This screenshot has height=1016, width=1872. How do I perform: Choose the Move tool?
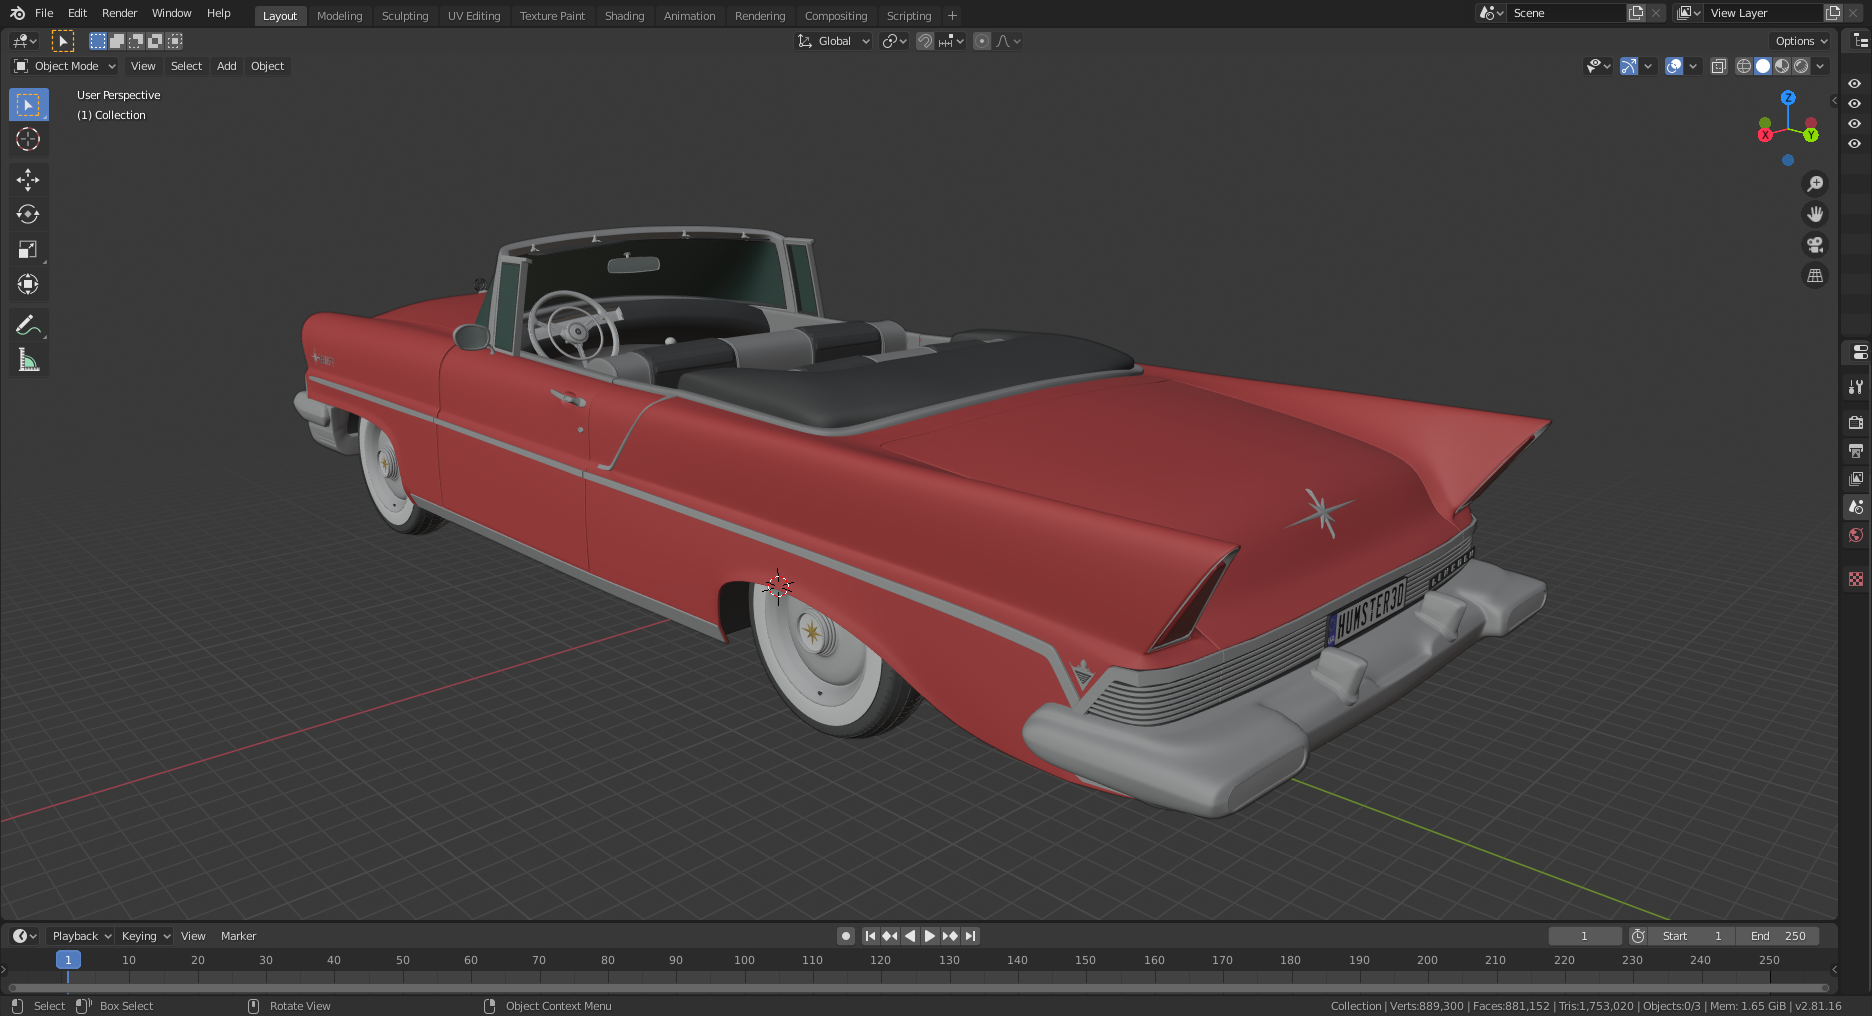coord(28,180)
